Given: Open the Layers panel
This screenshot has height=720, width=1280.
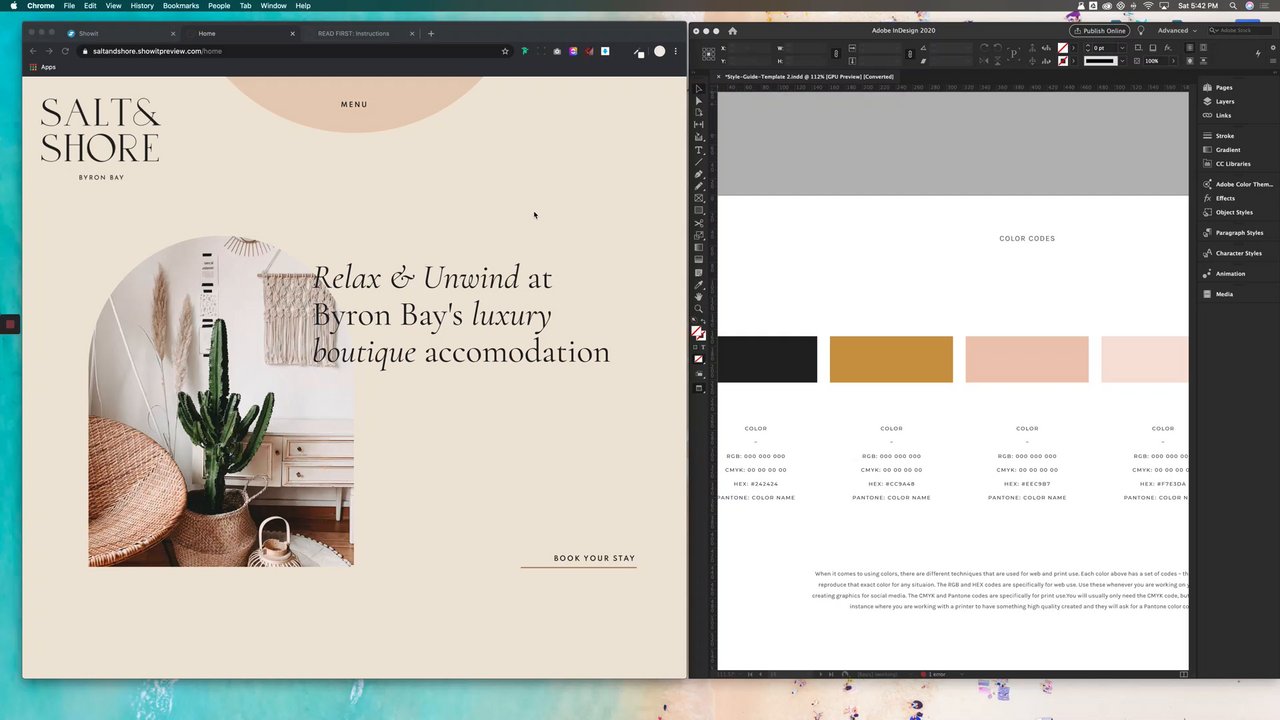Looking at the screenshot, I should (1224, 101).
